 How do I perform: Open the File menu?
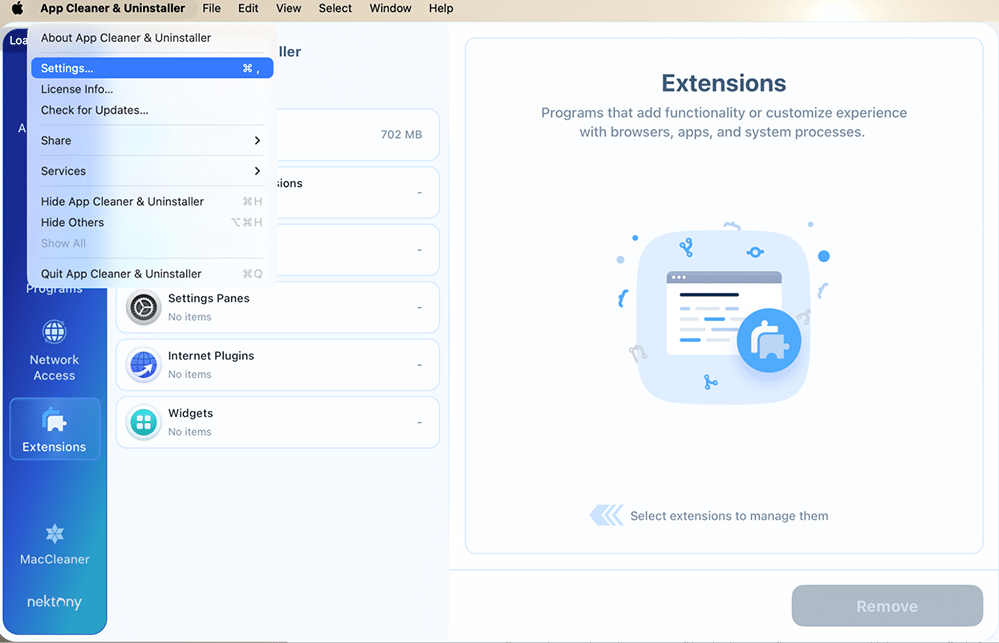[x=212, y=8]
